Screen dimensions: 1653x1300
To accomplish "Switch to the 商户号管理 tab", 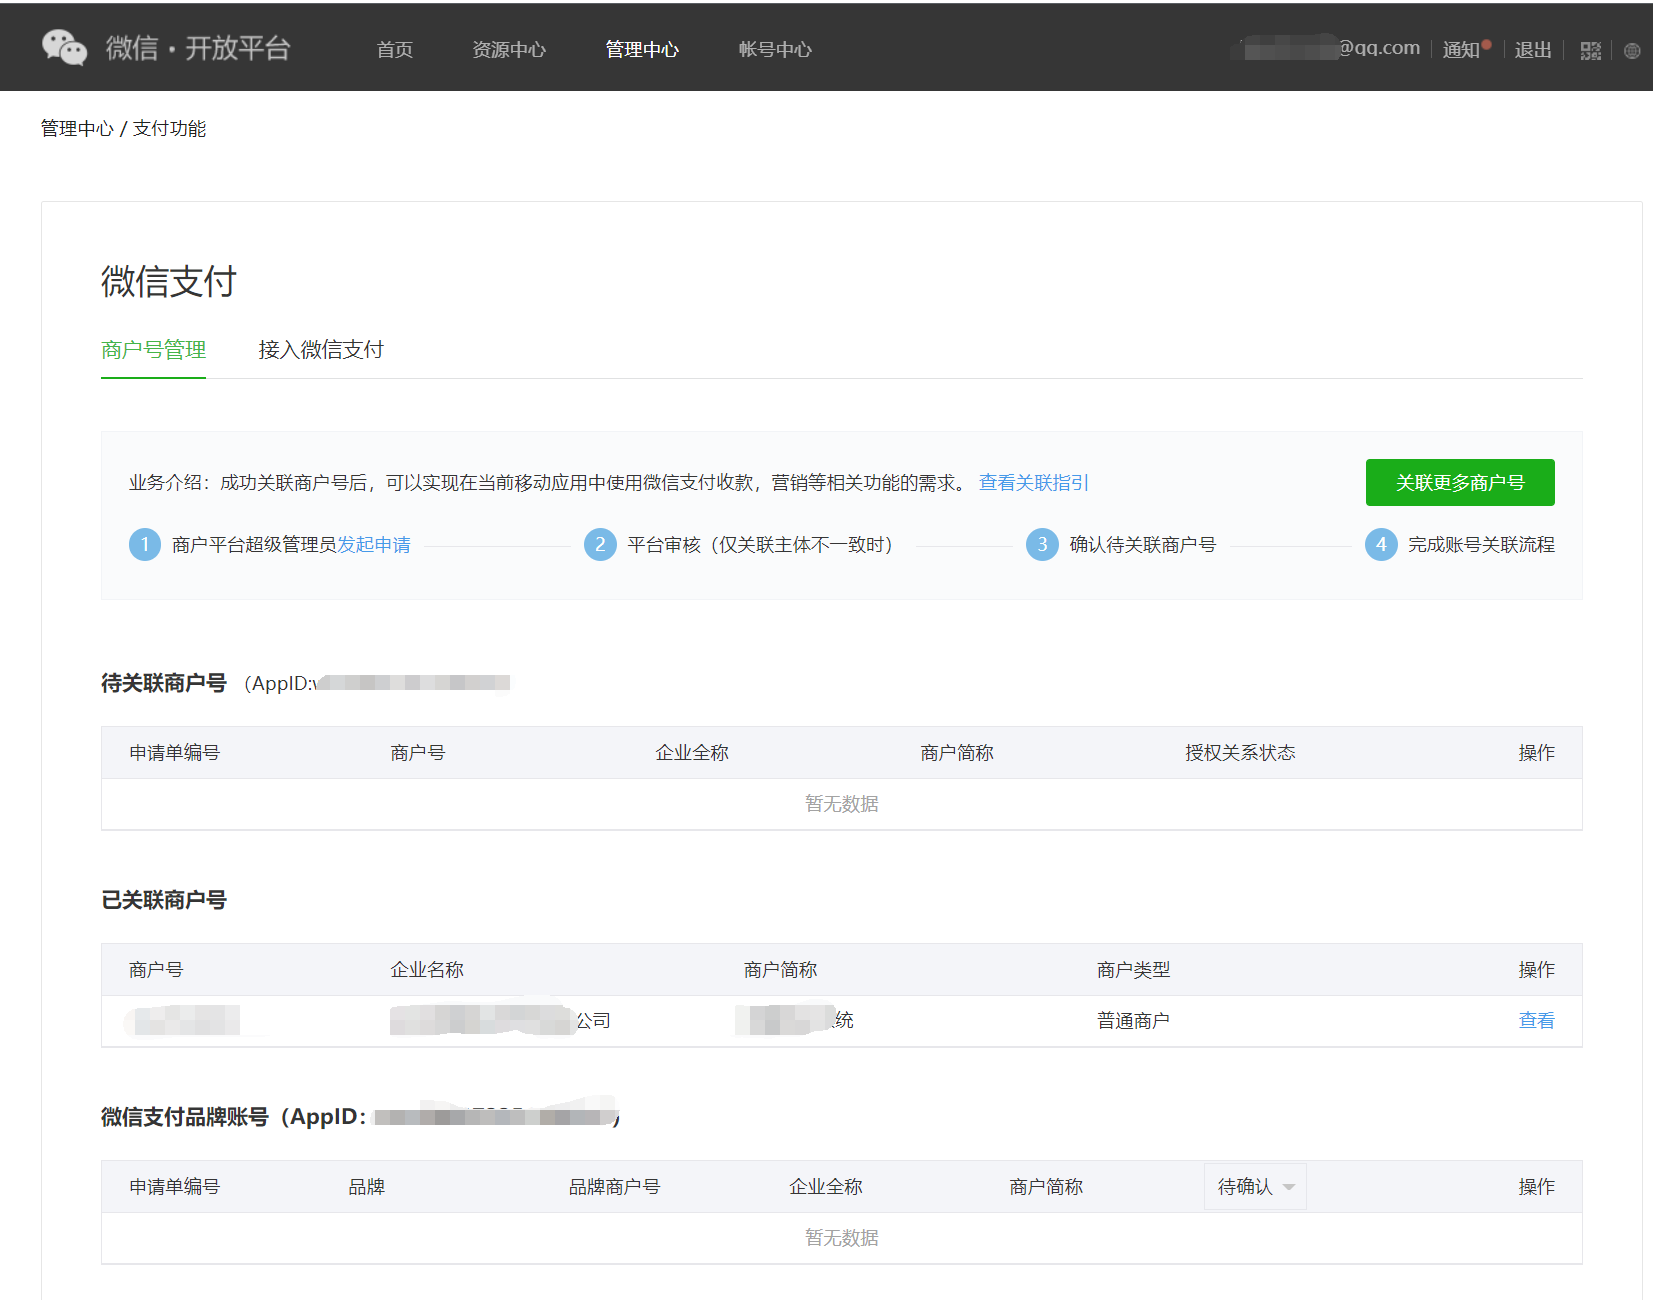I will coord(153,349).
